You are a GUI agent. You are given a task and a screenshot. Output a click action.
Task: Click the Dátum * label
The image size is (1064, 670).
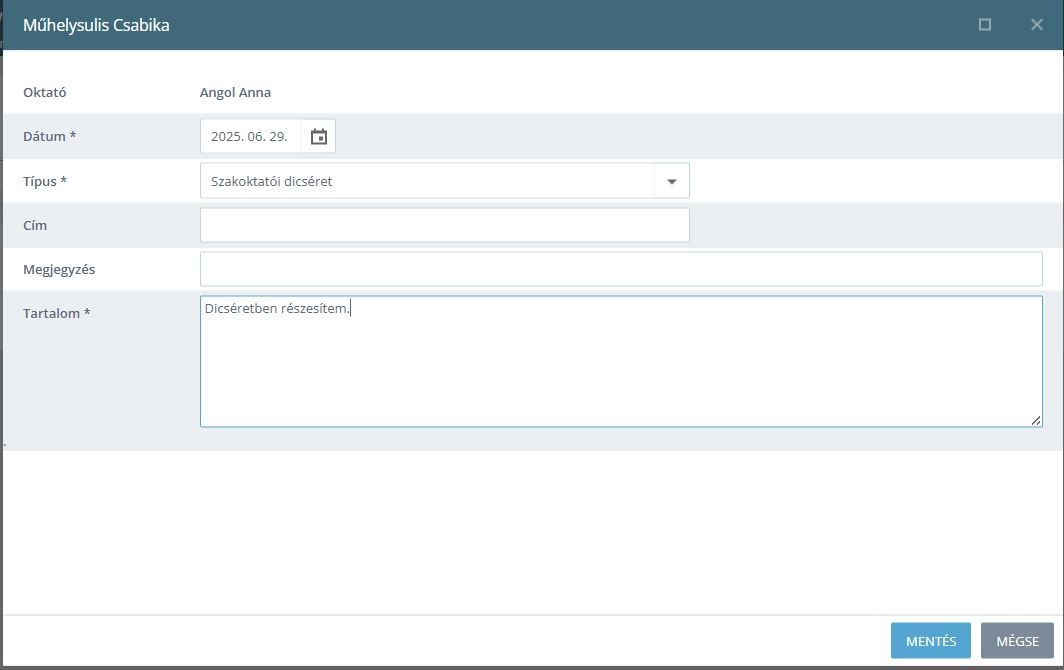tap(50, 136)
